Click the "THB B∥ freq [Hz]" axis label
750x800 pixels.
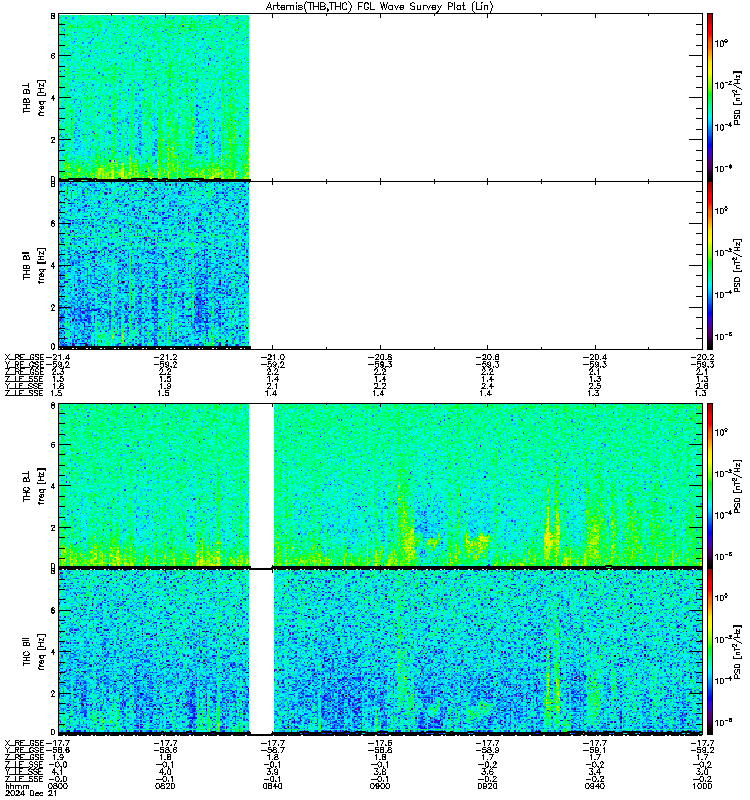tap(34, 265)
